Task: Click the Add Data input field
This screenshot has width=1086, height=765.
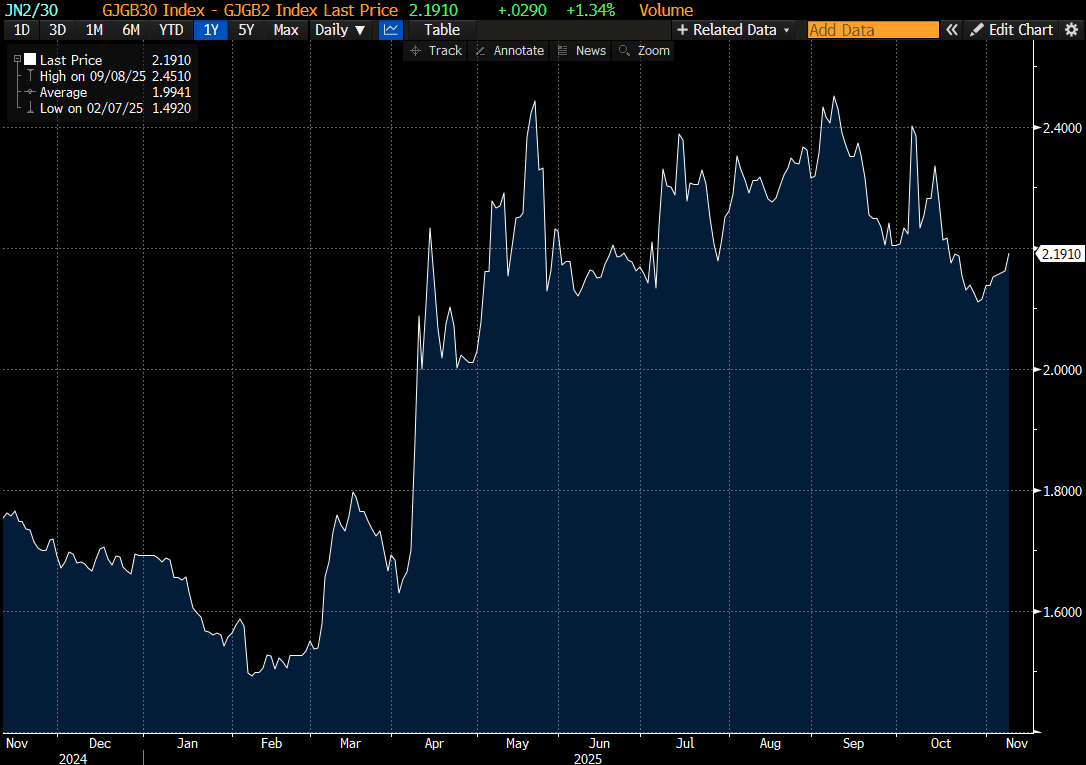Action: [873, 30]
